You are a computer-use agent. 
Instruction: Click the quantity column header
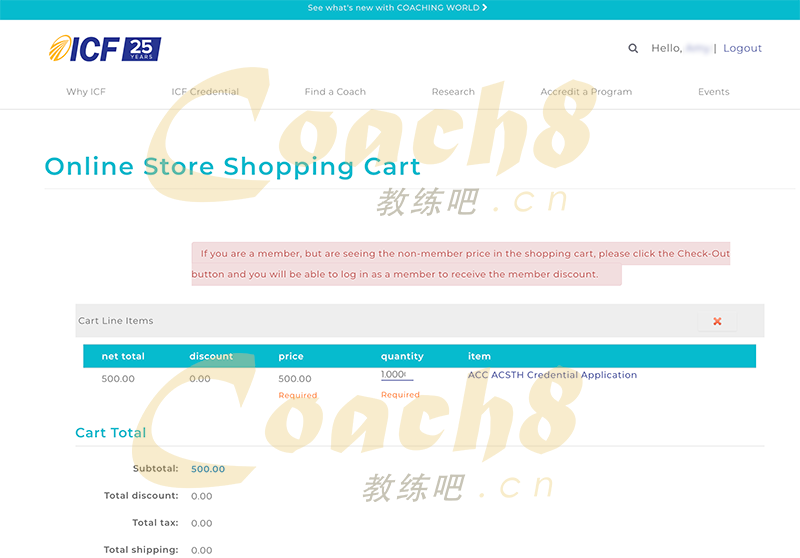(402, 356)
